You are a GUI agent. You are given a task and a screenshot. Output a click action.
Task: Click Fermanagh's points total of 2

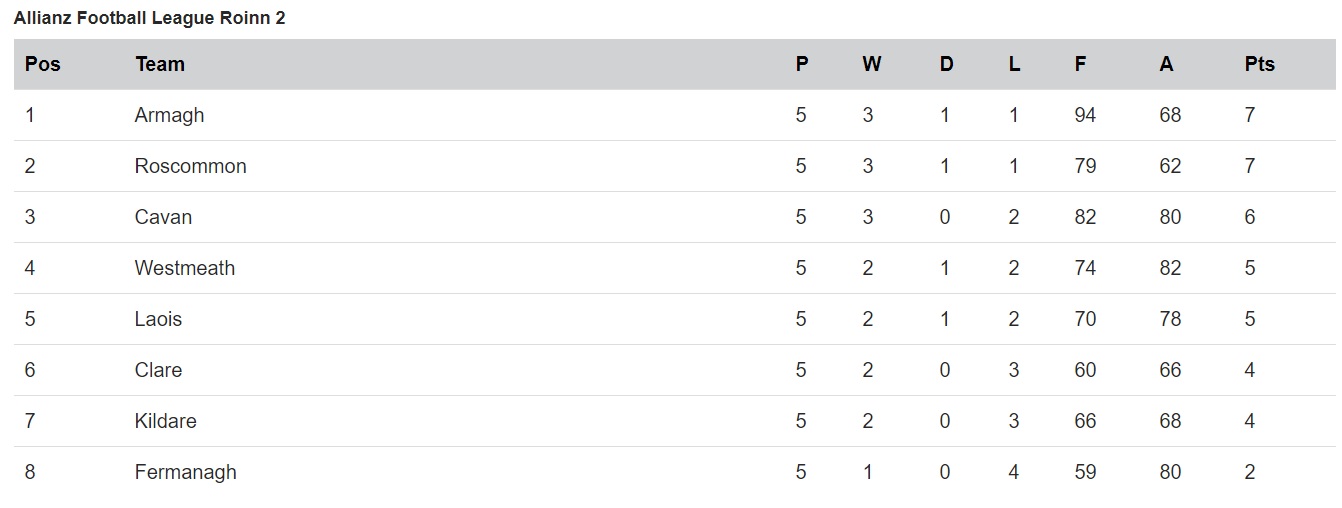1250,472
